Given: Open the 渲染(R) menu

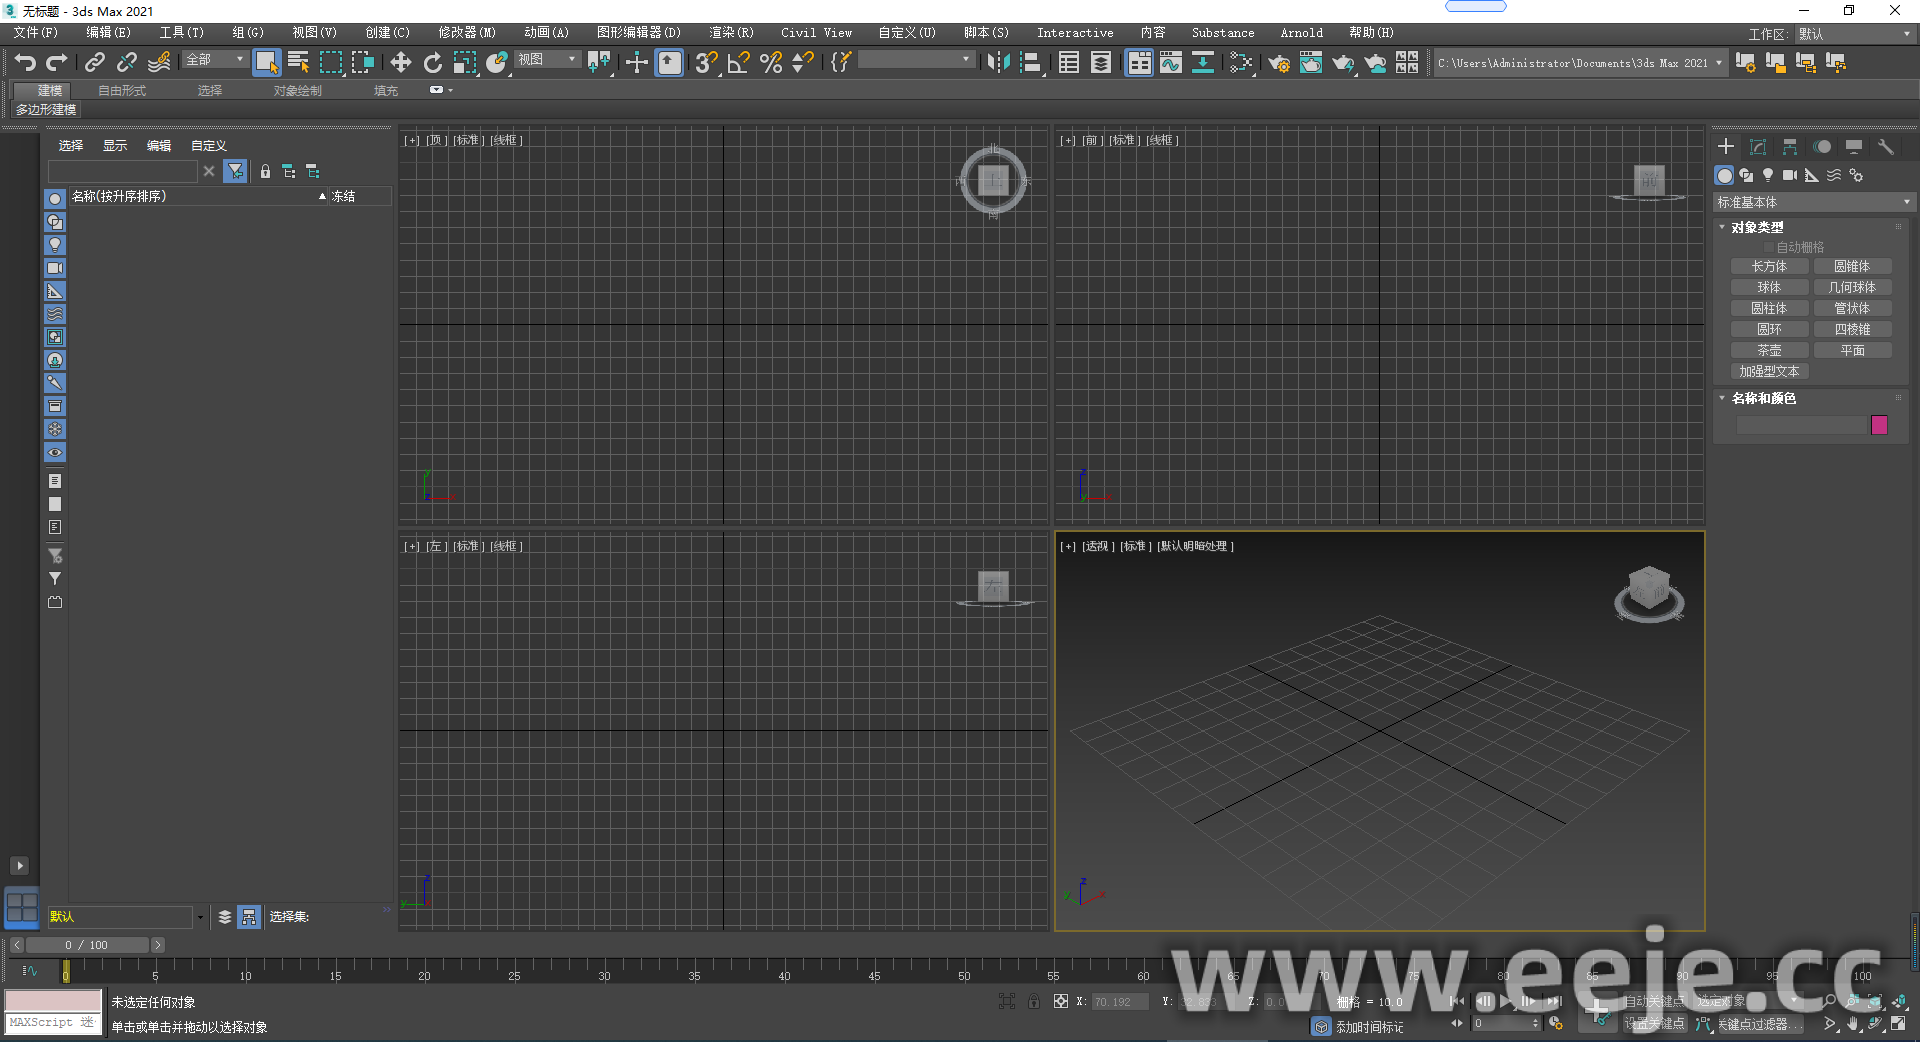Looking at the screenshot, I should pyautogui.click(x=731, y=33).
